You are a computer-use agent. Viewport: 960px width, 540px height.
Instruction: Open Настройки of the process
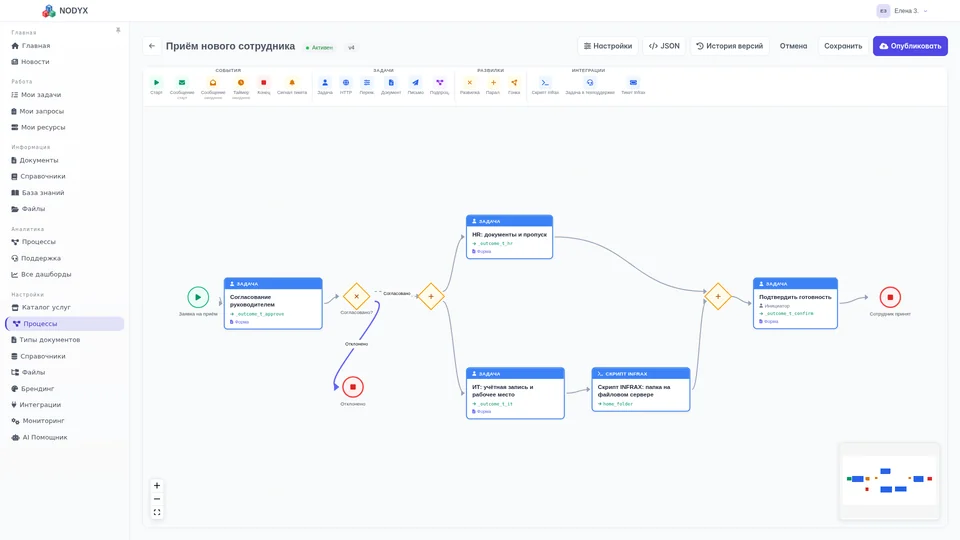[x=608, y=46]
